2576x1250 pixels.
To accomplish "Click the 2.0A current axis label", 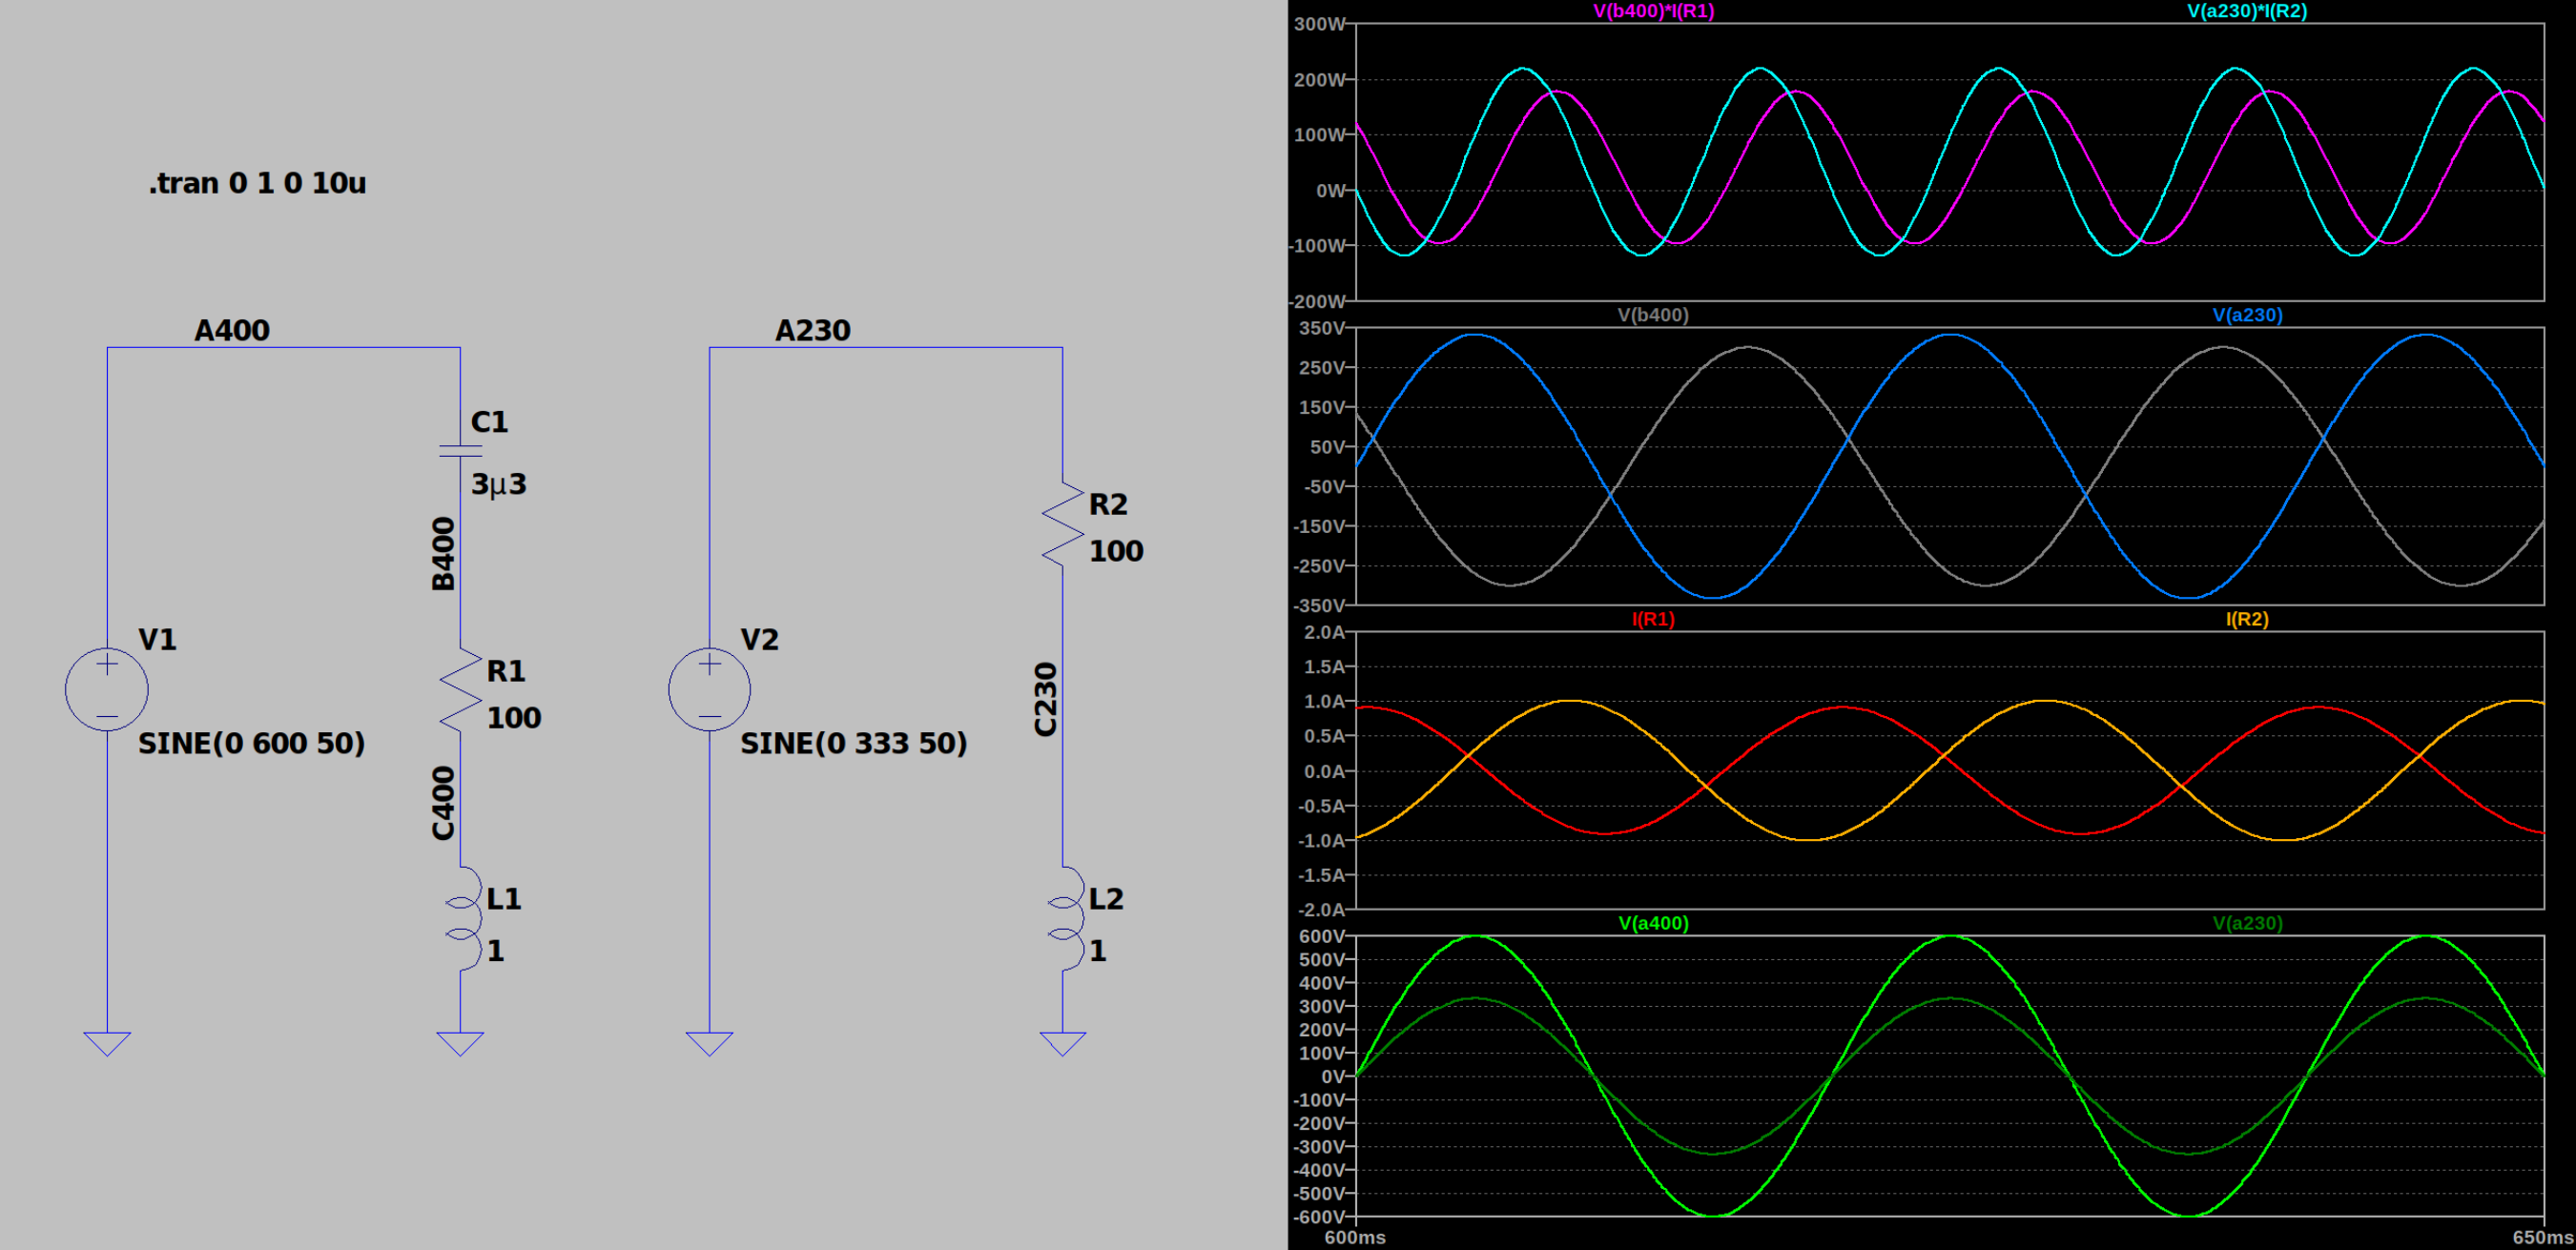I will (1325, 632).
